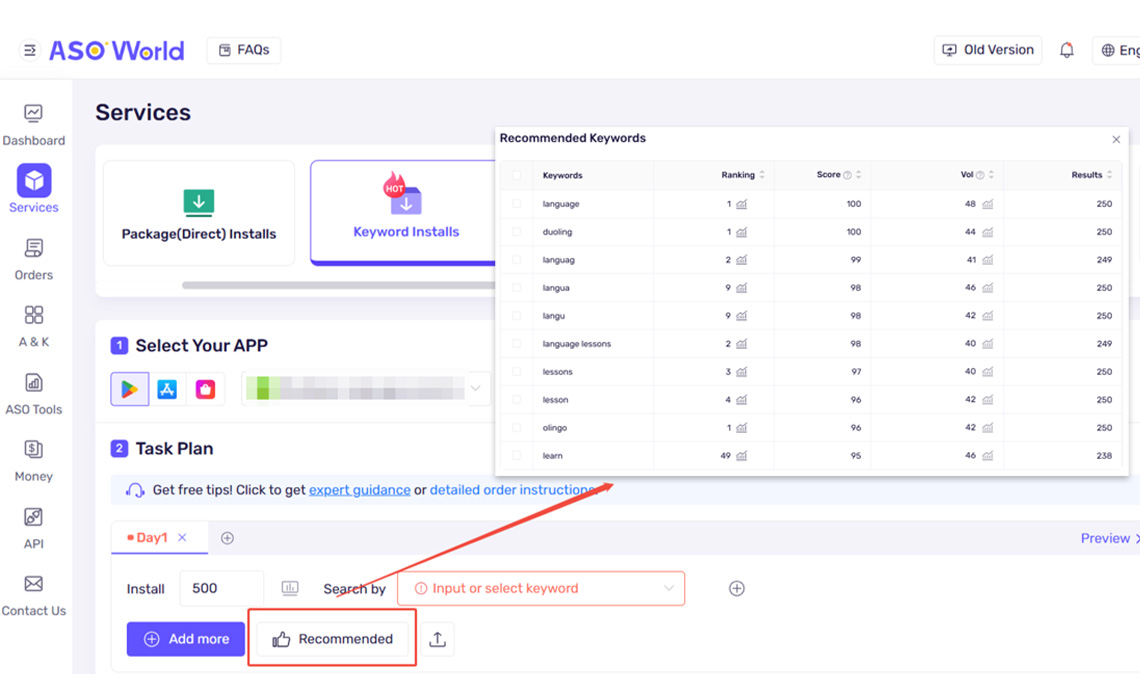The width and height of the screenshot is (1140, 700).
Task: Open Orders in sidebar
Action: (x=33, y=260)
